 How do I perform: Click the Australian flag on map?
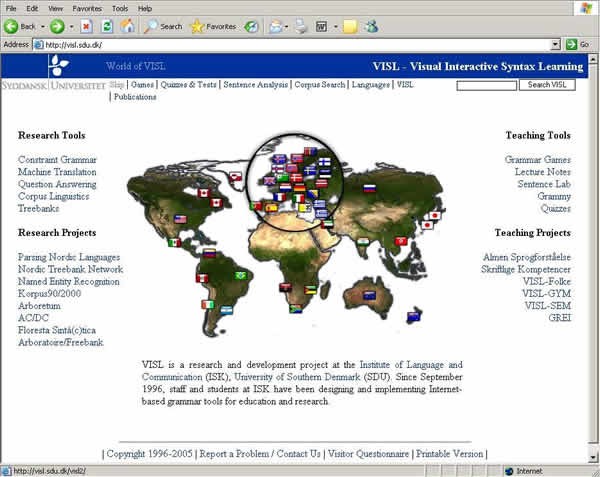click(x=369, y=295)
